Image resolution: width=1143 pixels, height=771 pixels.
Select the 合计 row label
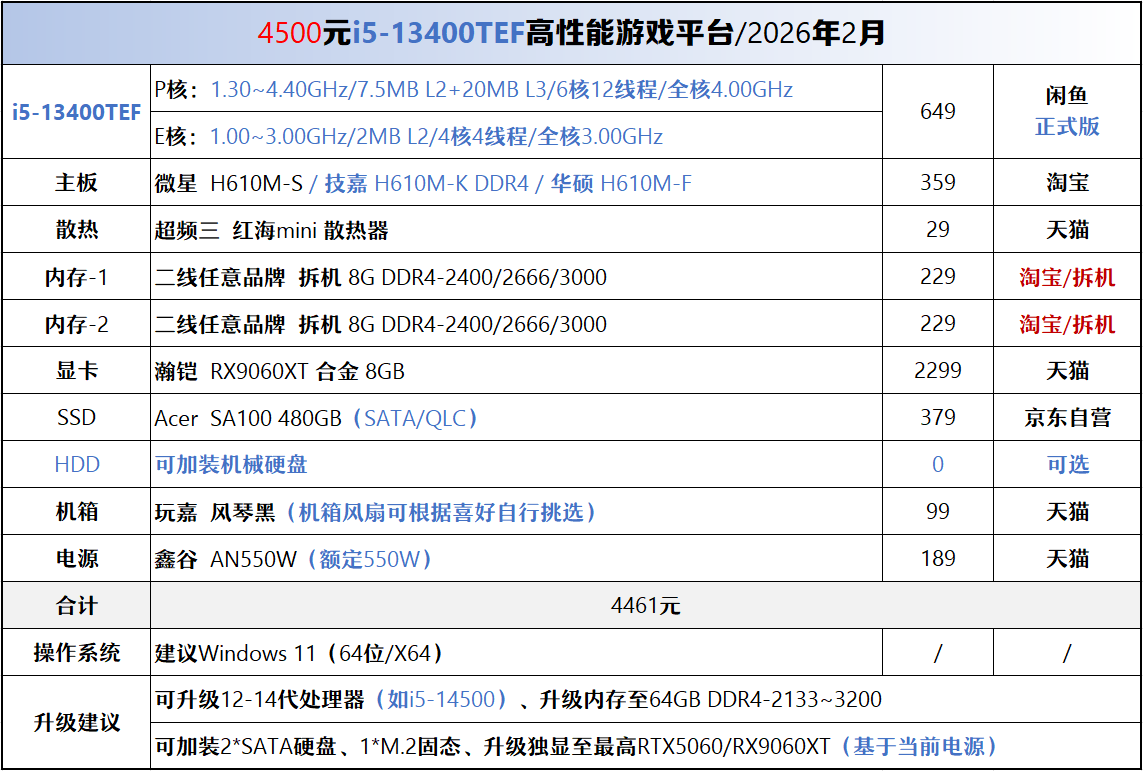click(77, 605)
